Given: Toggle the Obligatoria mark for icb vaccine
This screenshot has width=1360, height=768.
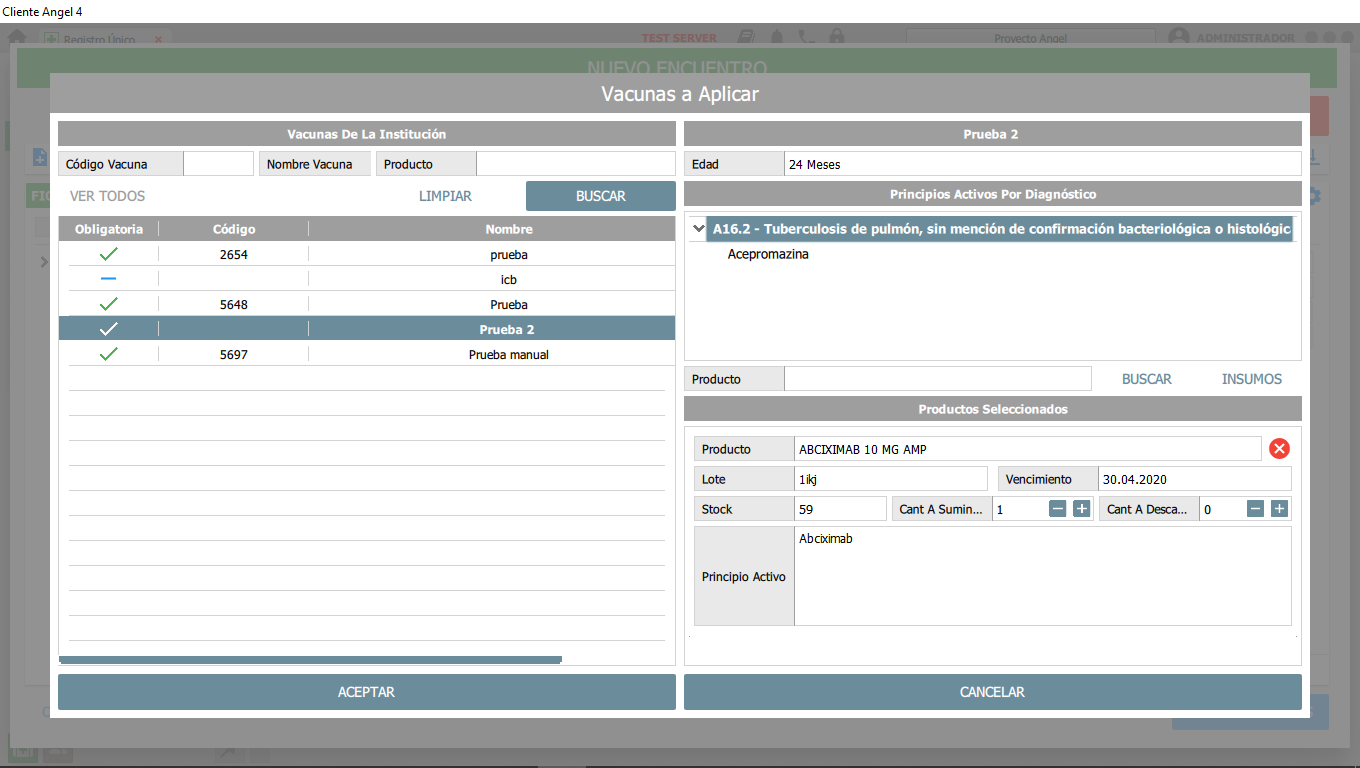Looking at the screenshot, I should click(x=108, y=279).
